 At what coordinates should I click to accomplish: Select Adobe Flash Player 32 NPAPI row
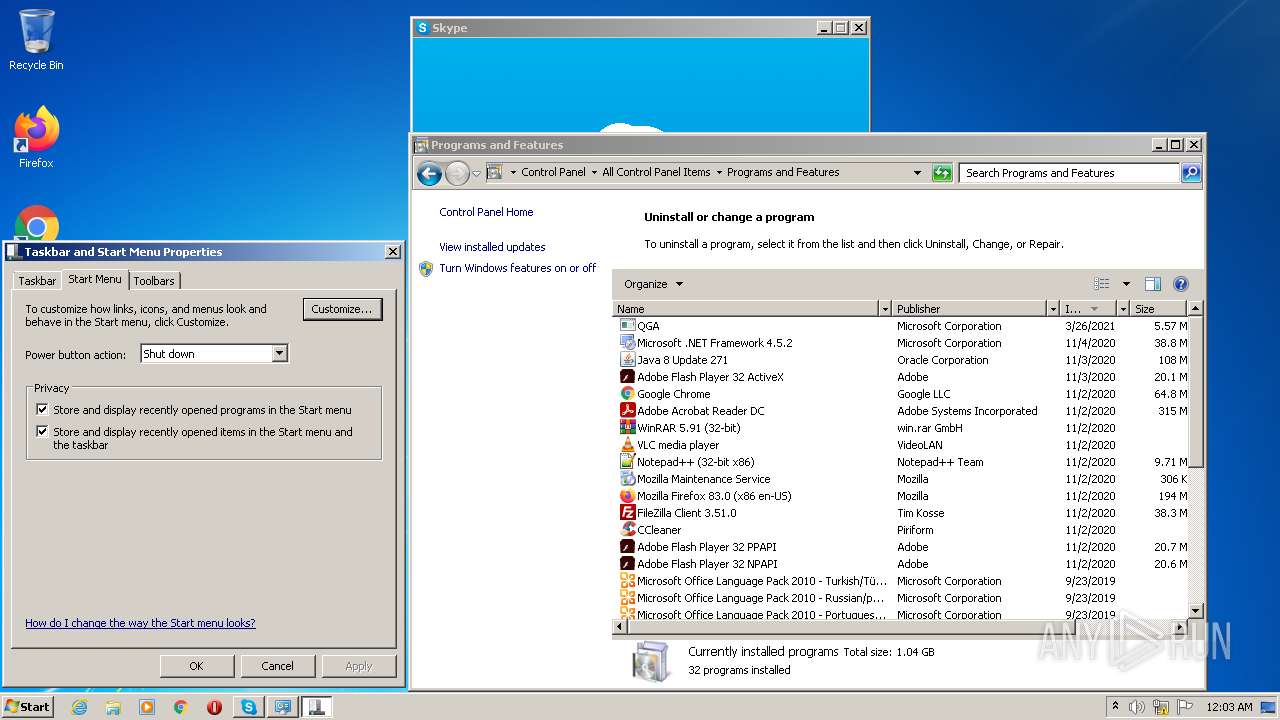click(x=900, y=564)
